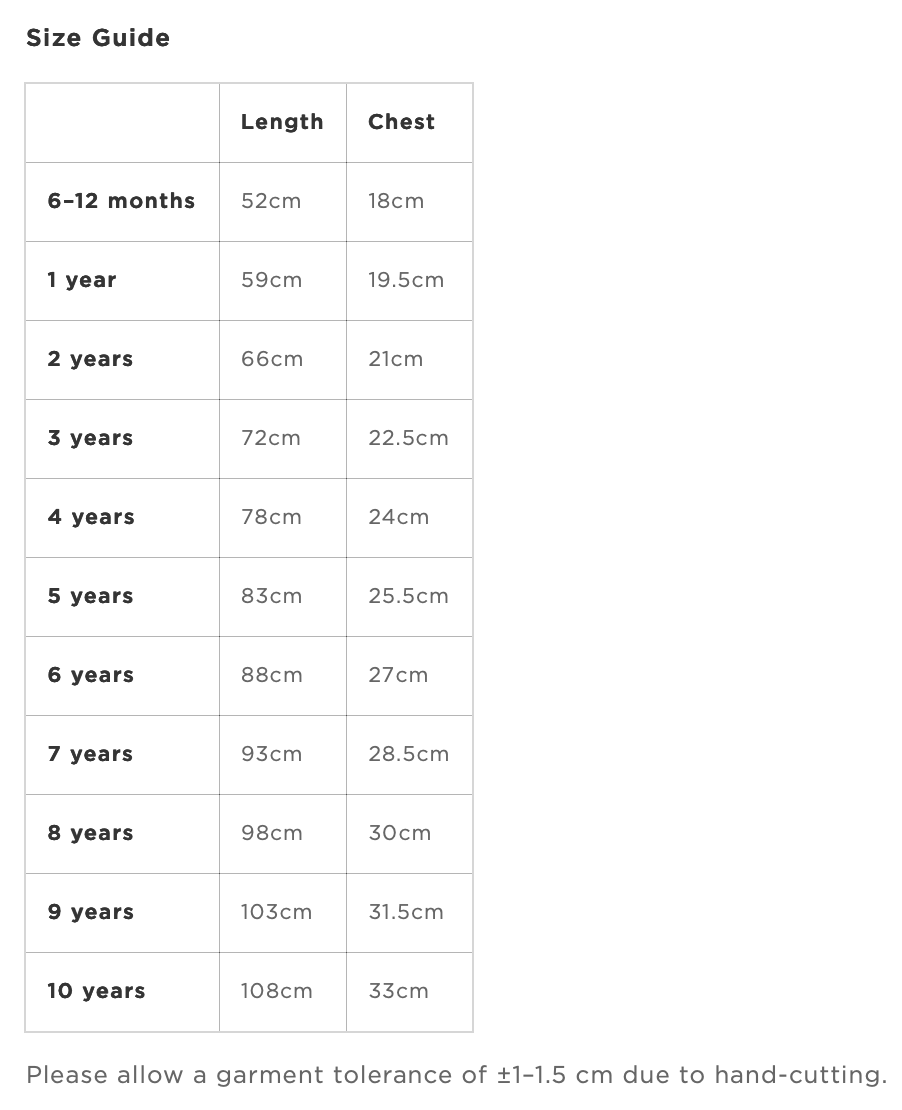Viewport: 902px width, 1110px height.
Task: Select the 33cm chest value
Action: point(398,991)
